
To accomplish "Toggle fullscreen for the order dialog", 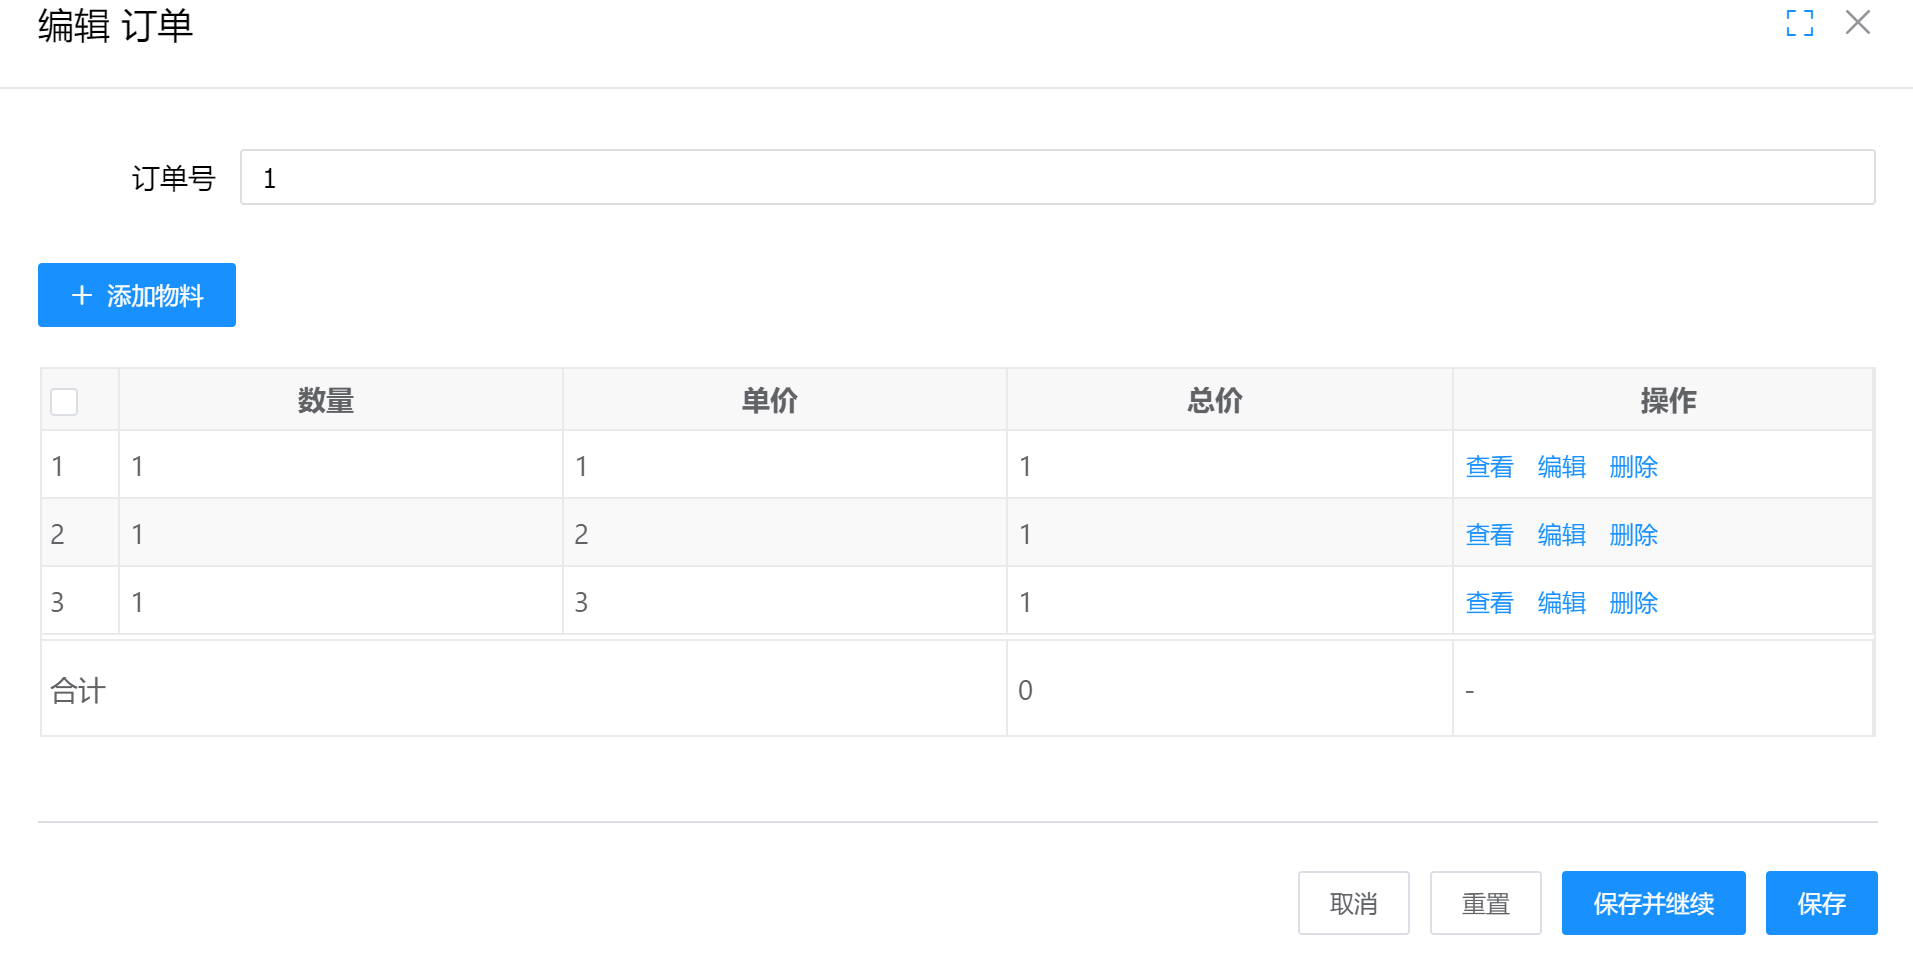I will pos(1799,23).
